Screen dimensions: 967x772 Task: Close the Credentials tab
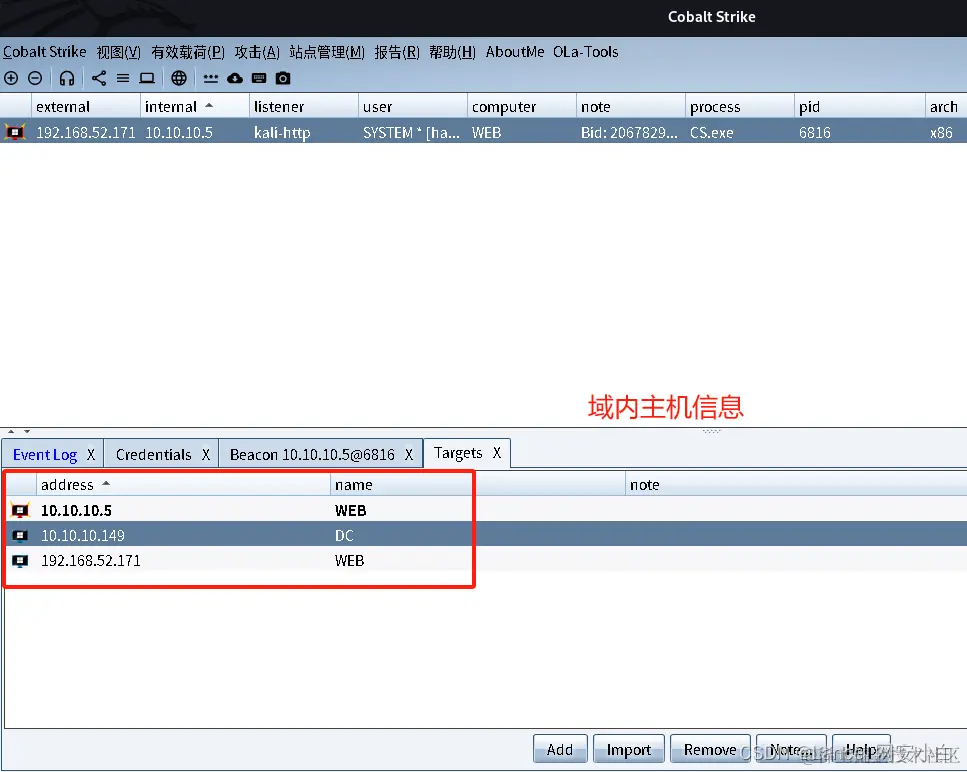[x=206, y=454]
